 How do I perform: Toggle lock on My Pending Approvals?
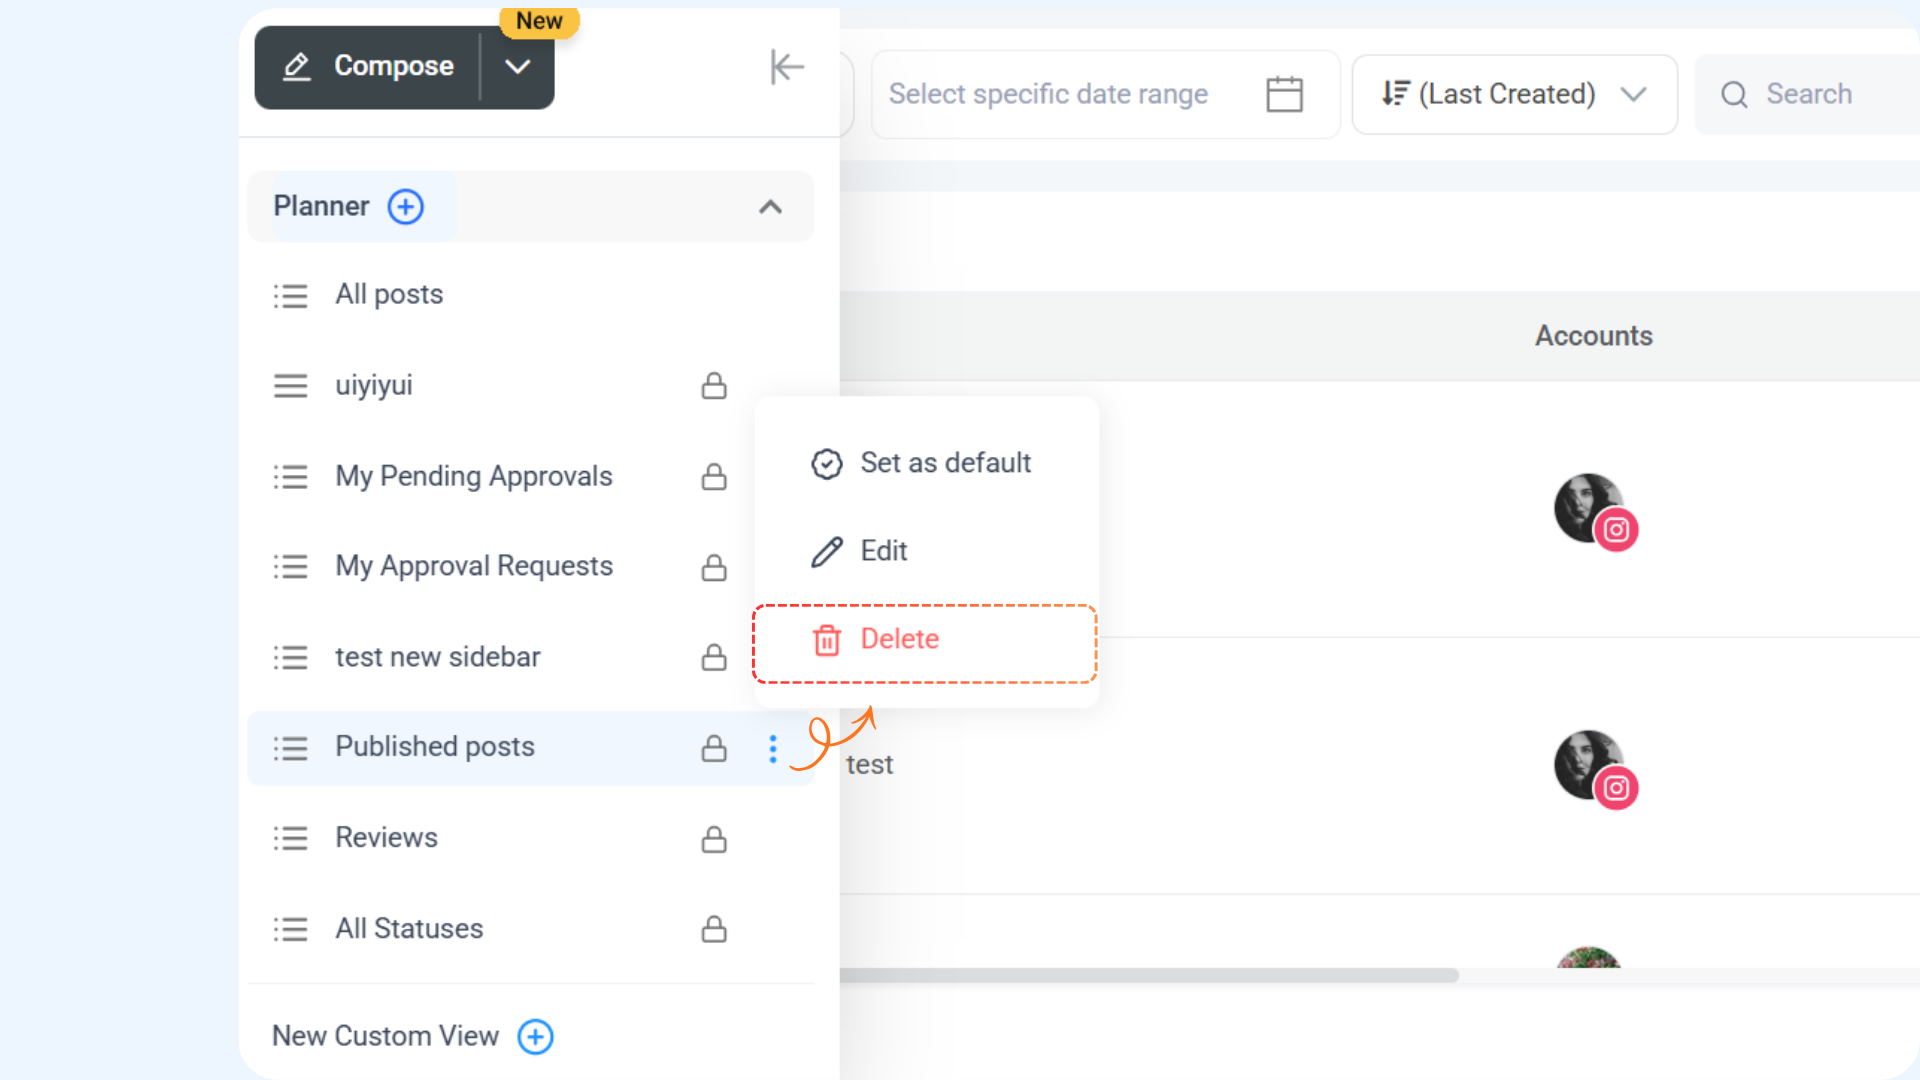click(x=713, y=477)
